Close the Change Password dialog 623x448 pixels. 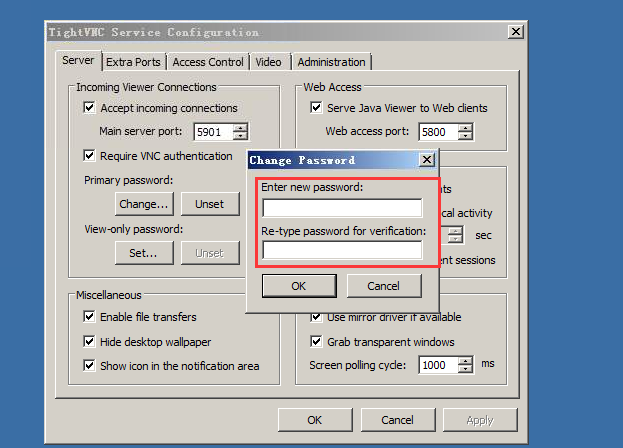(x=427, y=160)
